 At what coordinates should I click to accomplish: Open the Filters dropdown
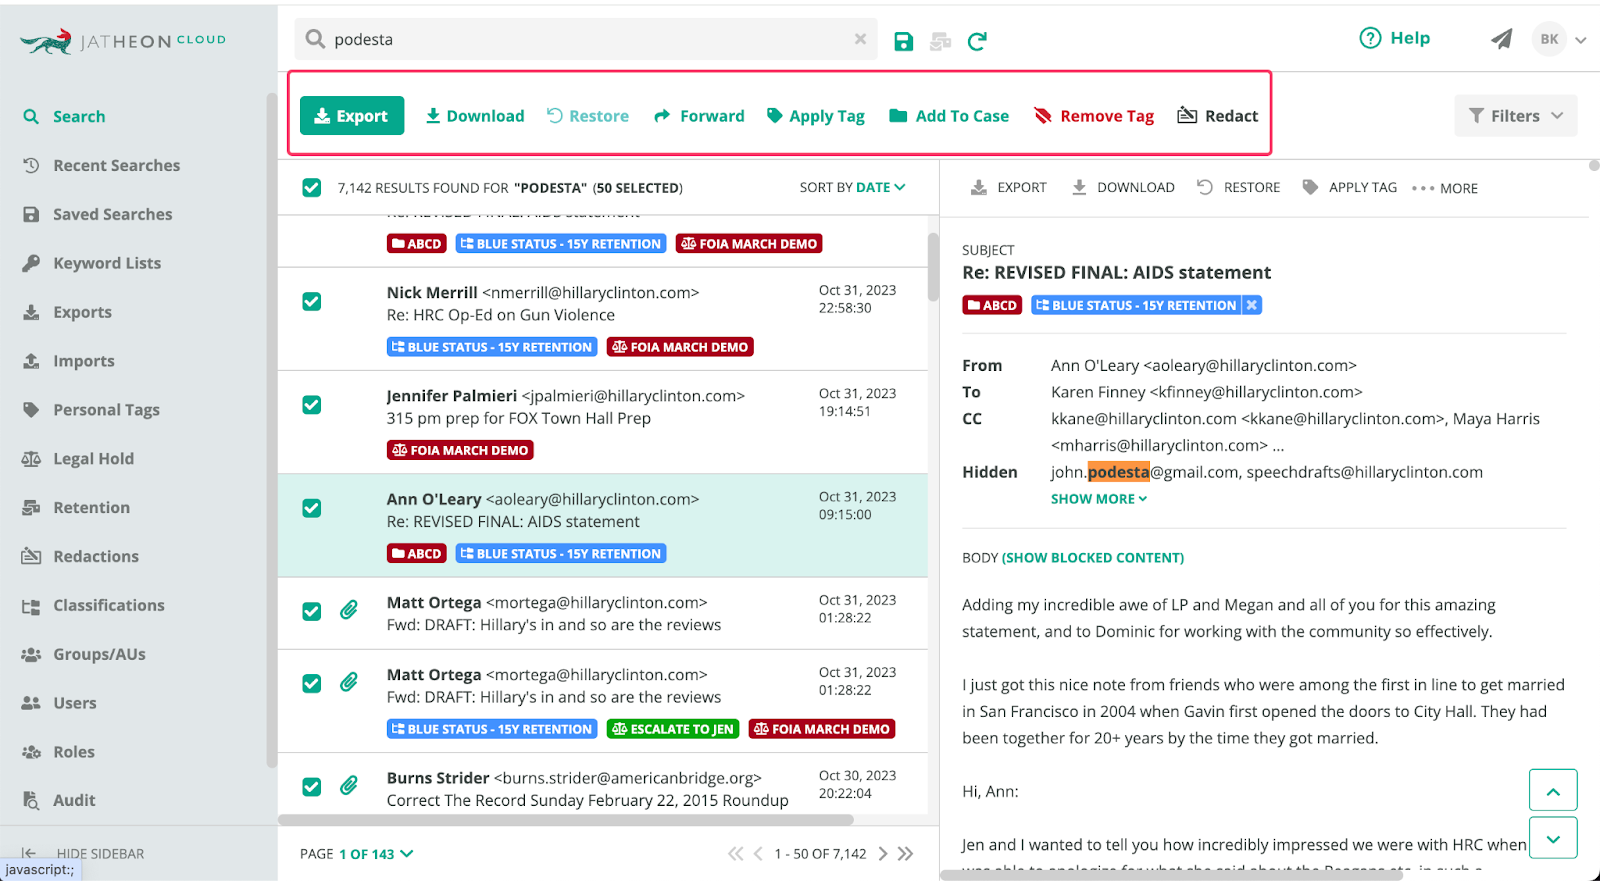pyautogui.click(x=1516, y=116)
